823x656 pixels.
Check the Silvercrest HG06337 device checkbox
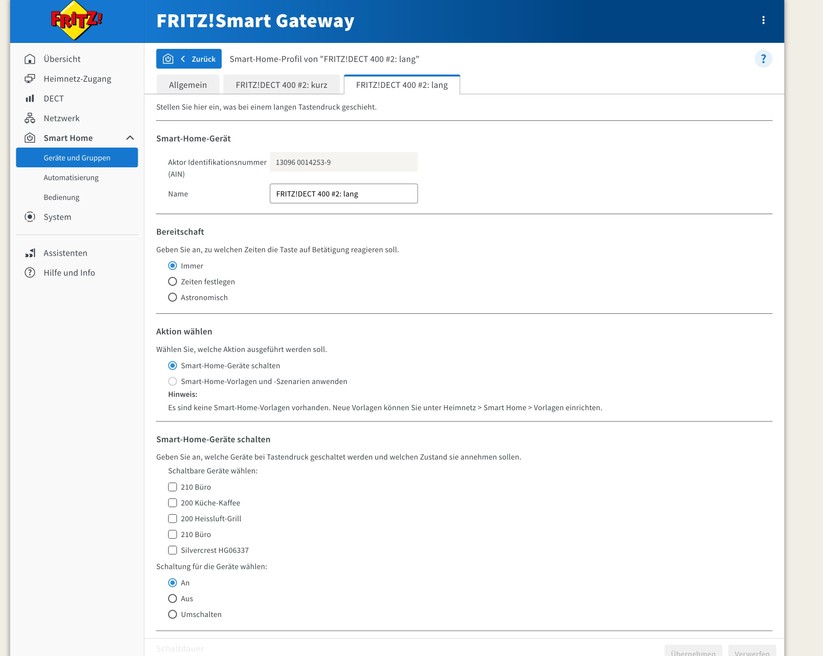click(172, 549)
